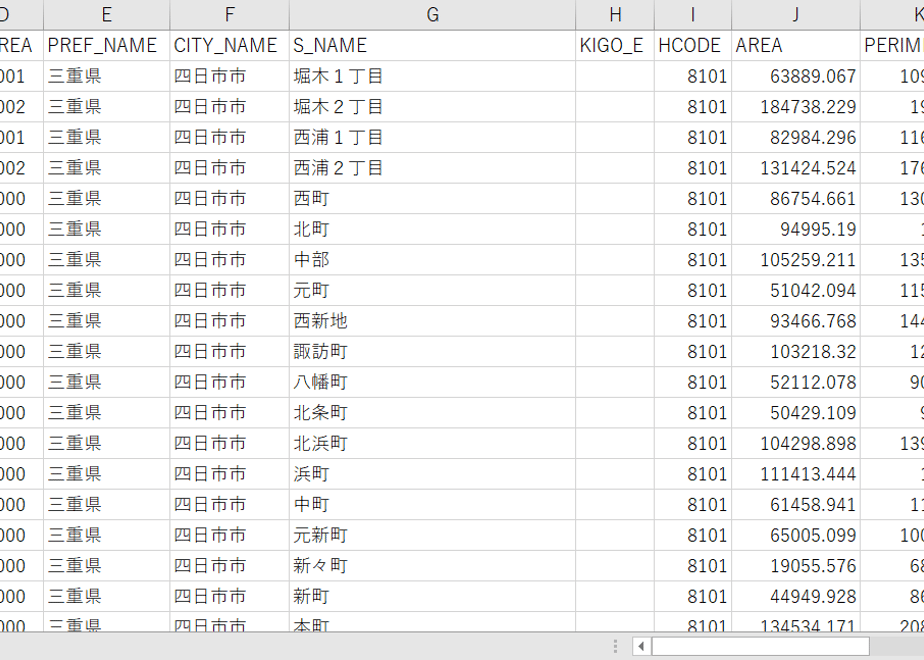
Task: Select area value 111413.444
Action: (796, 474)
